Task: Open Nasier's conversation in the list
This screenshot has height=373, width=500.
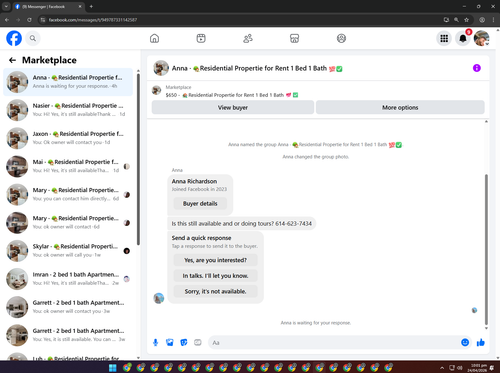Action: 68,110
